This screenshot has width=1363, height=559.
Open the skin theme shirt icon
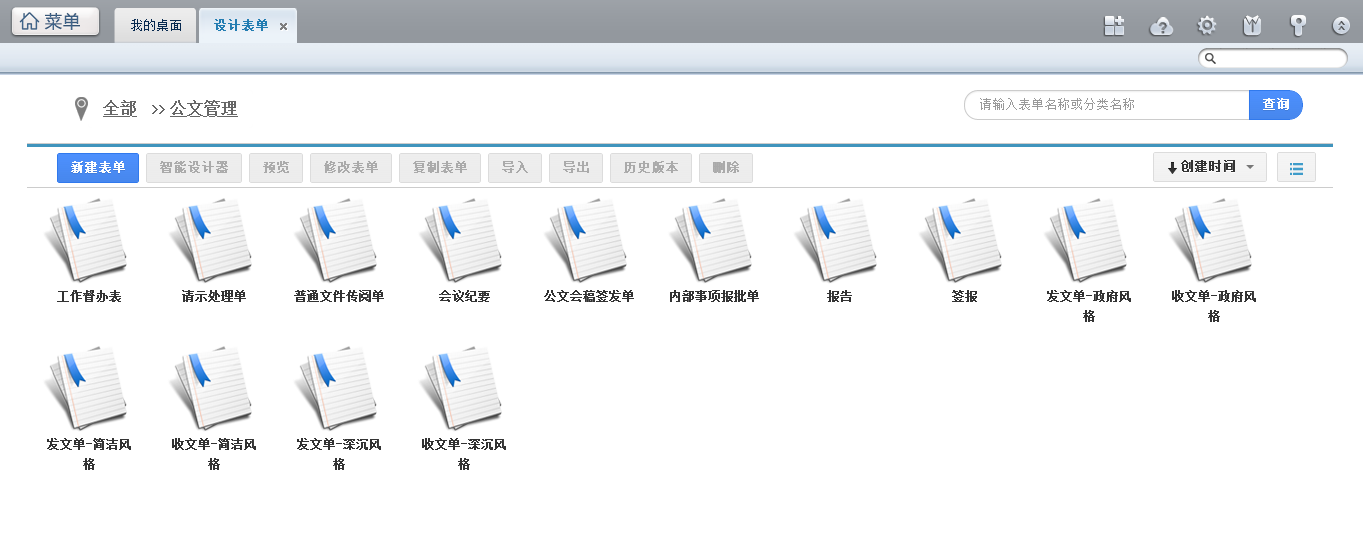click(x=1252, y=26)
